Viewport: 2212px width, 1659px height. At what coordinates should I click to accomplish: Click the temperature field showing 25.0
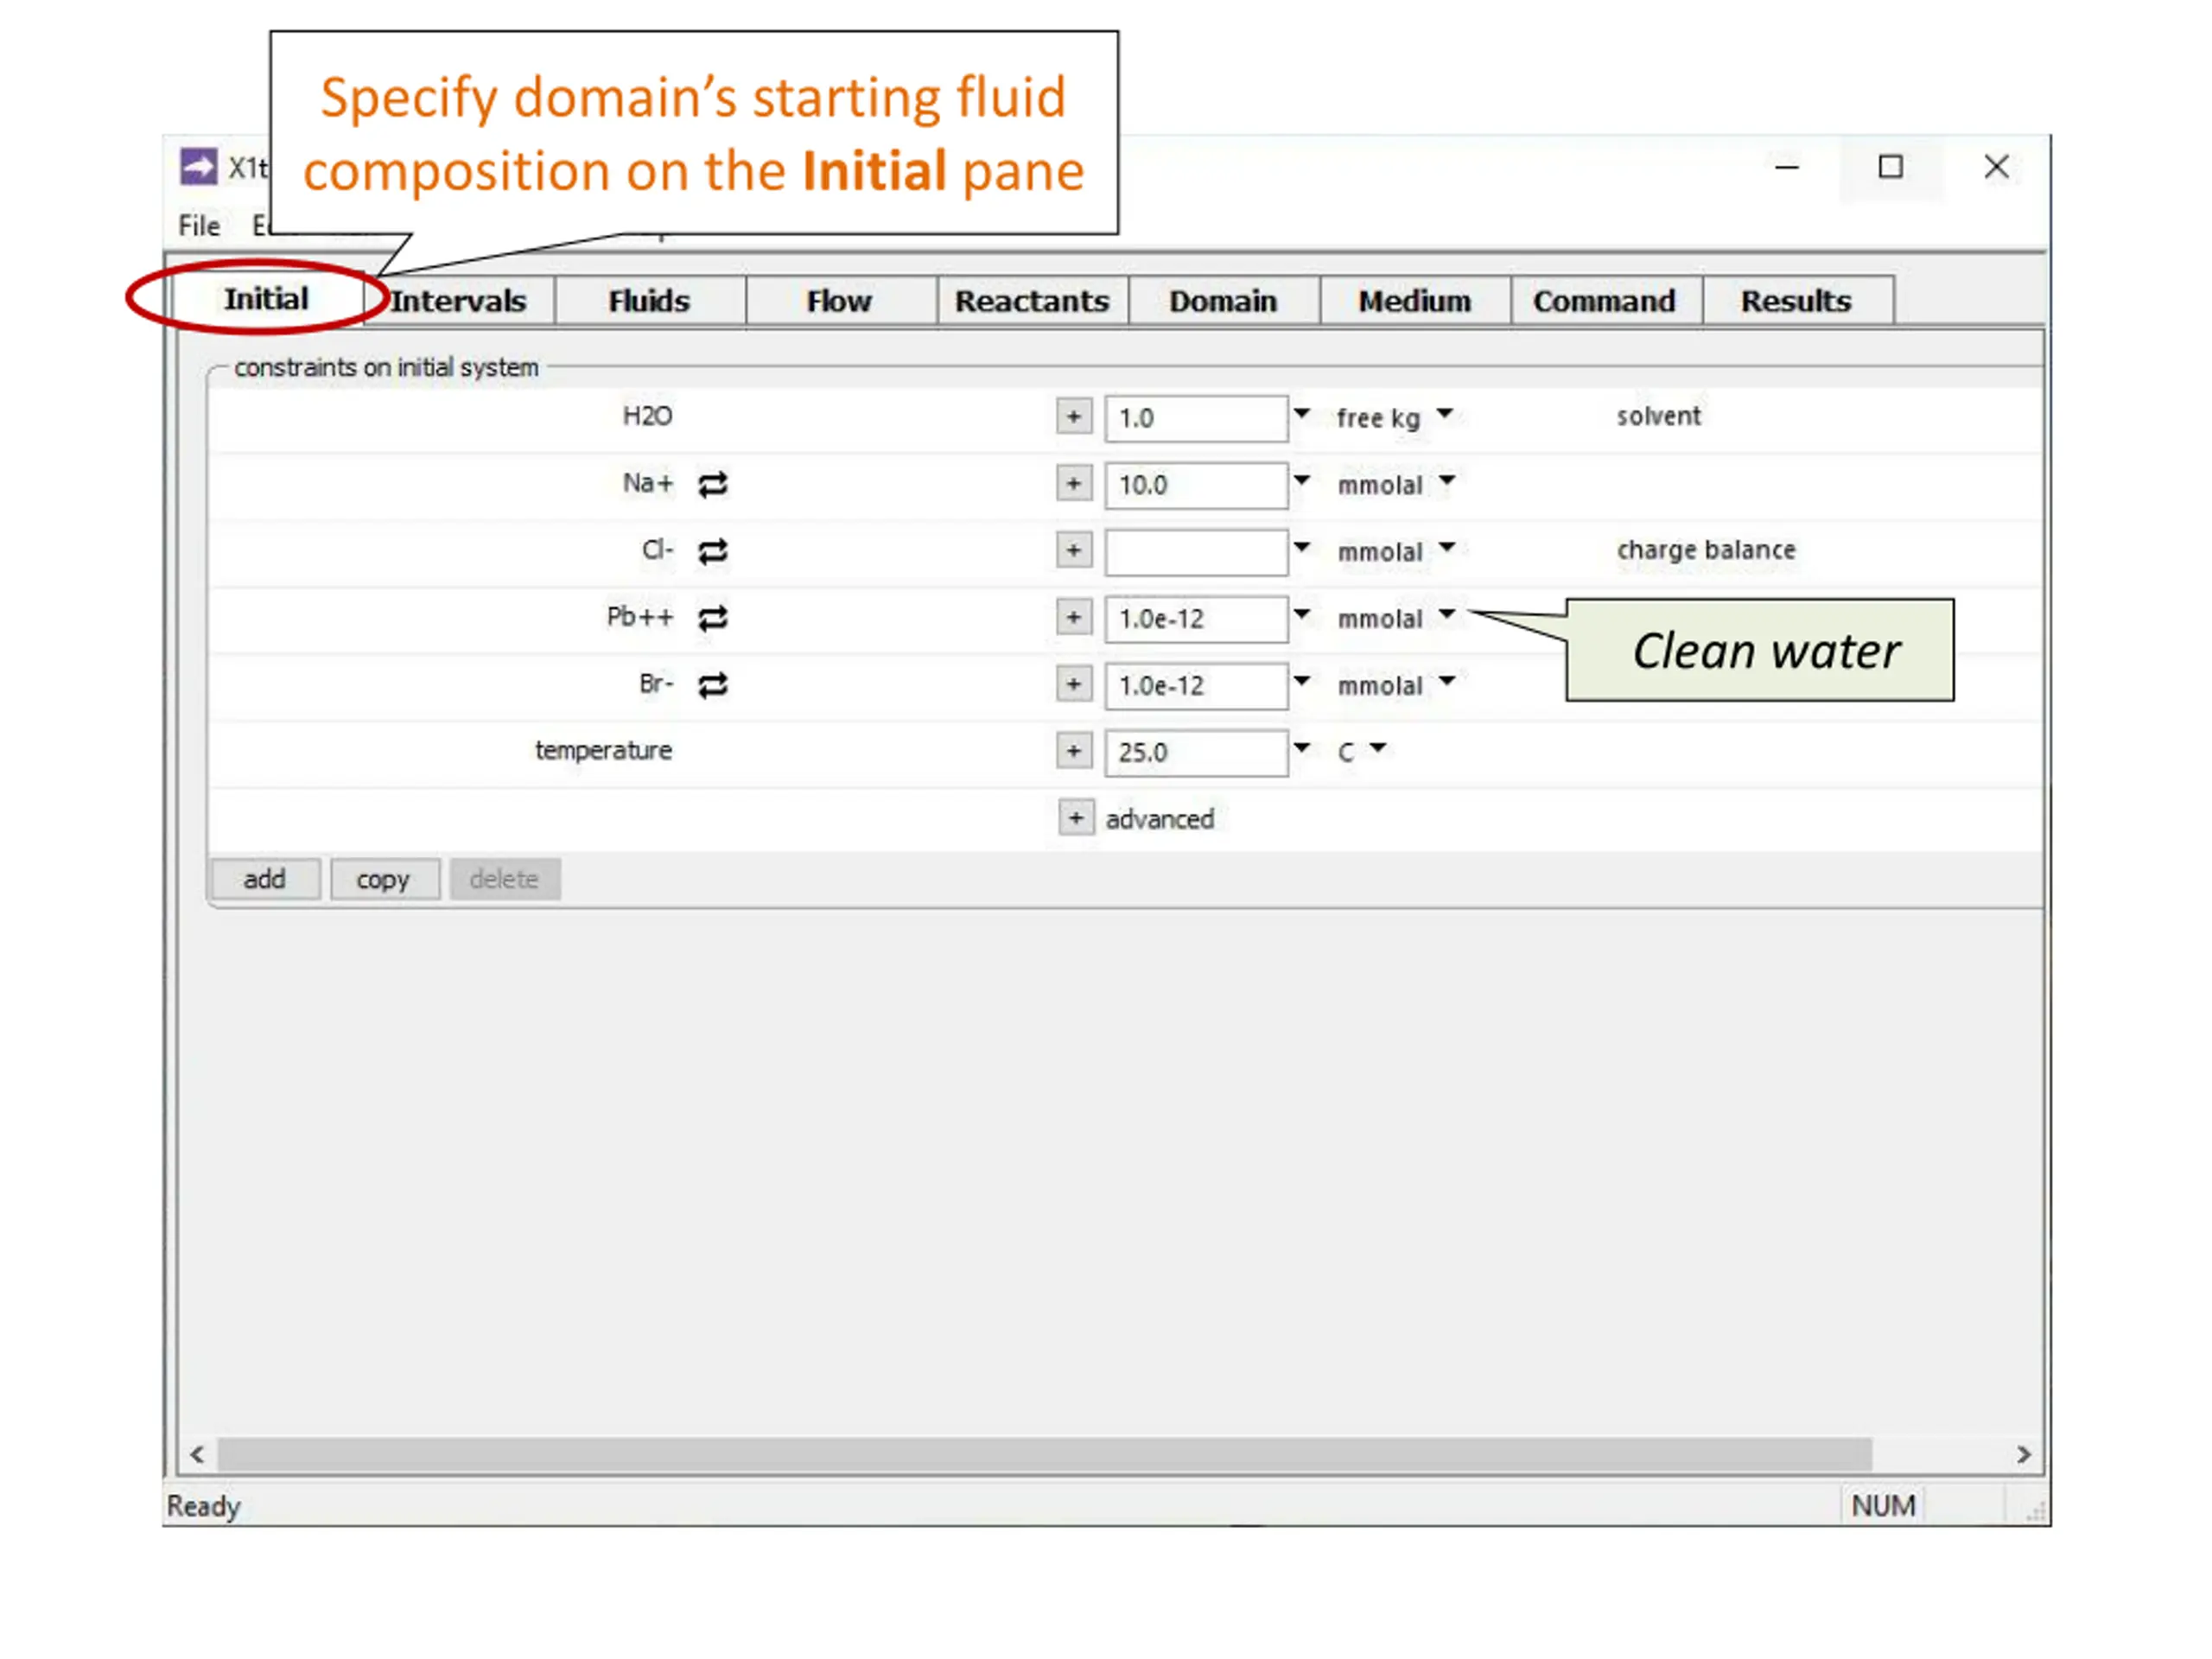[1196, 753]
